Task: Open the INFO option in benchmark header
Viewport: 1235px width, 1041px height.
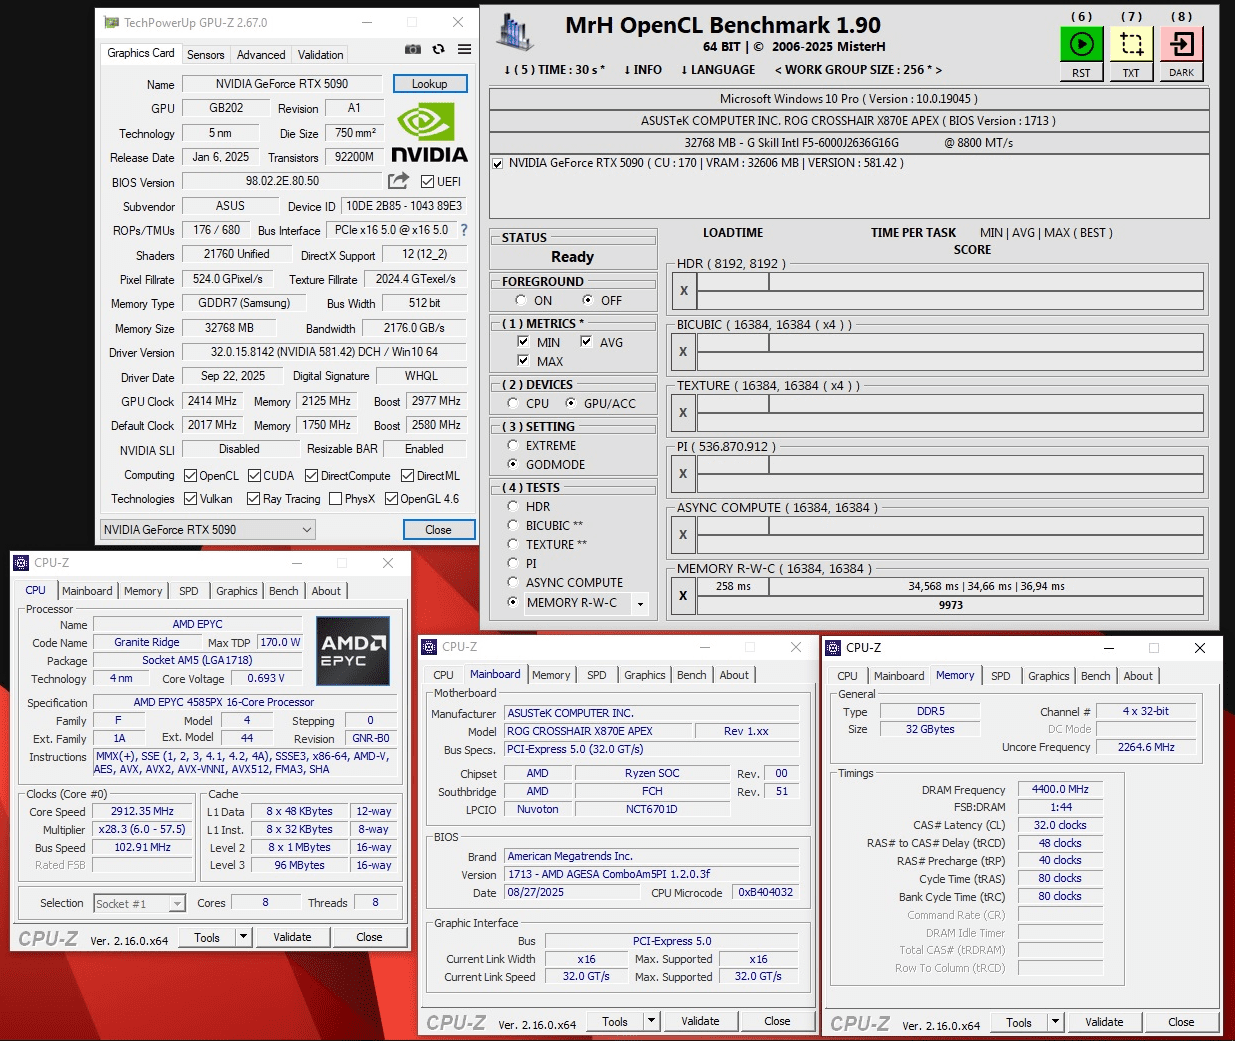Action: pyautogui.click(x=642, y=70)
